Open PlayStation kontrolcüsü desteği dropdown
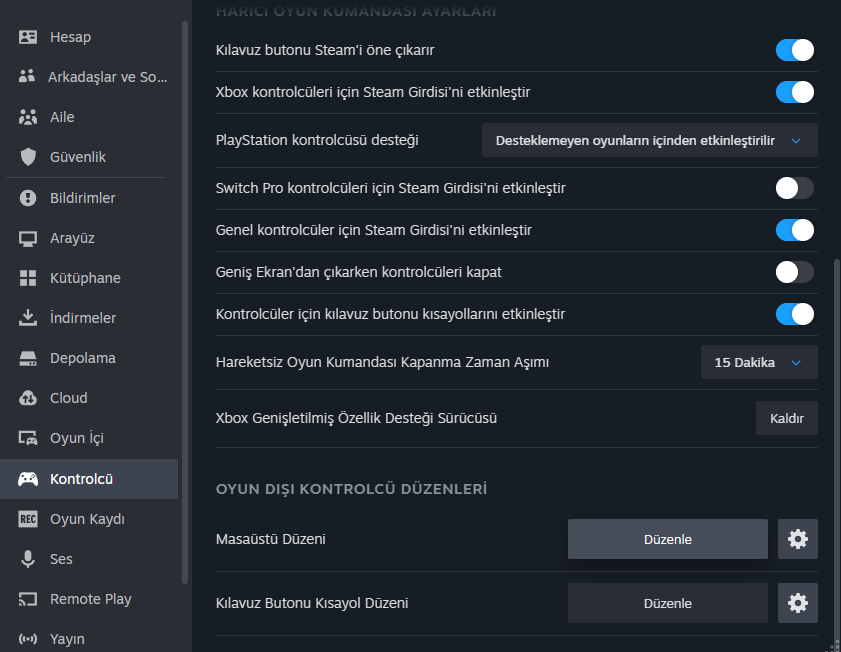 point(650,140)
